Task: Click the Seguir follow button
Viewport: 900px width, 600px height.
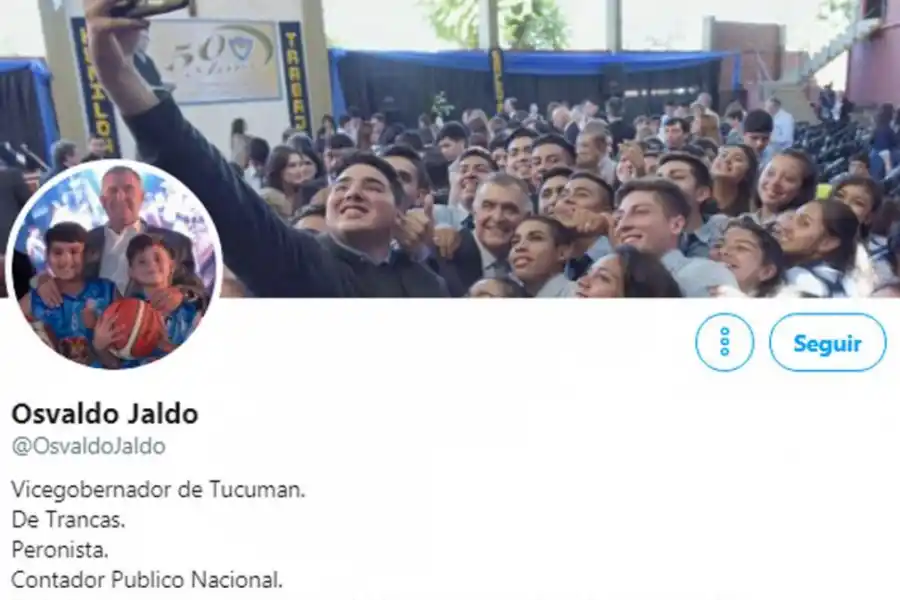Action: tap(827, 343)
